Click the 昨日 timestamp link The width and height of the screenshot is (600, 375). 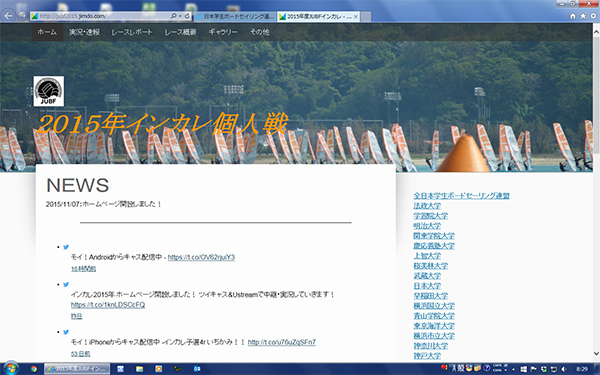click(x=77, y=316)
